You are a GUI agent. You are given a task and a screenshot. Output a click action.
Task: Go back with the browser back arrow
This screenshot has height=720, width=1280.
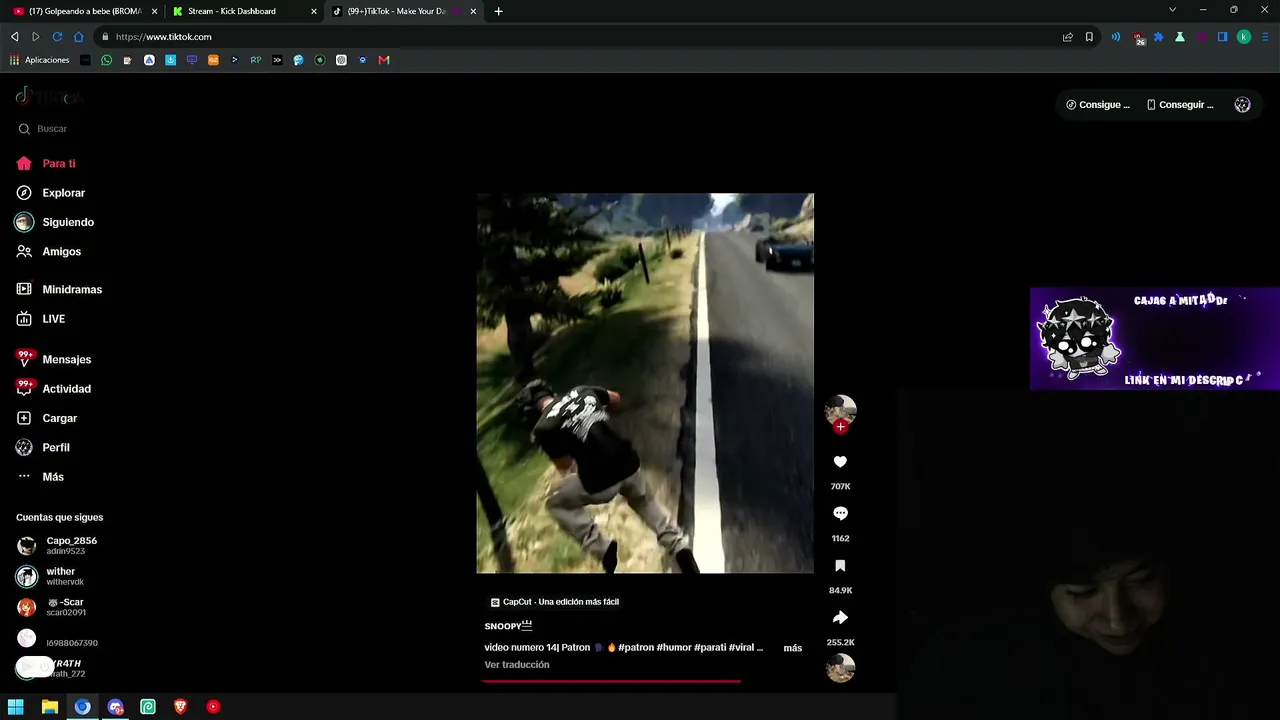point(14,37)
